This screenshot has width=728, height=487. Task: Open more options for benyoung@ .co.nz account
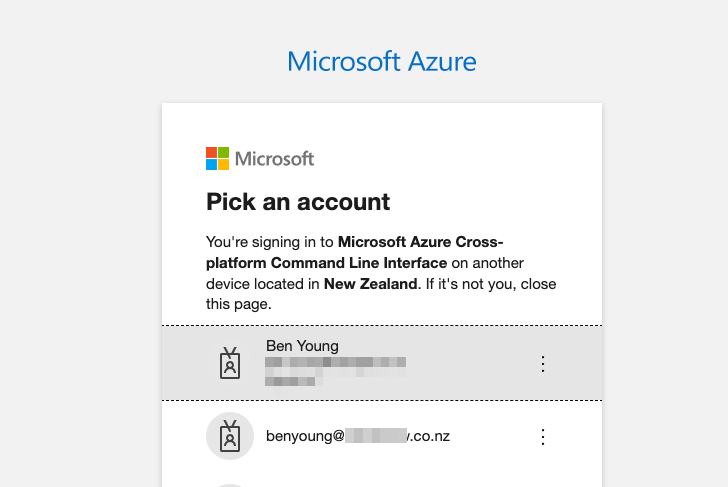(x=543, y=437)
